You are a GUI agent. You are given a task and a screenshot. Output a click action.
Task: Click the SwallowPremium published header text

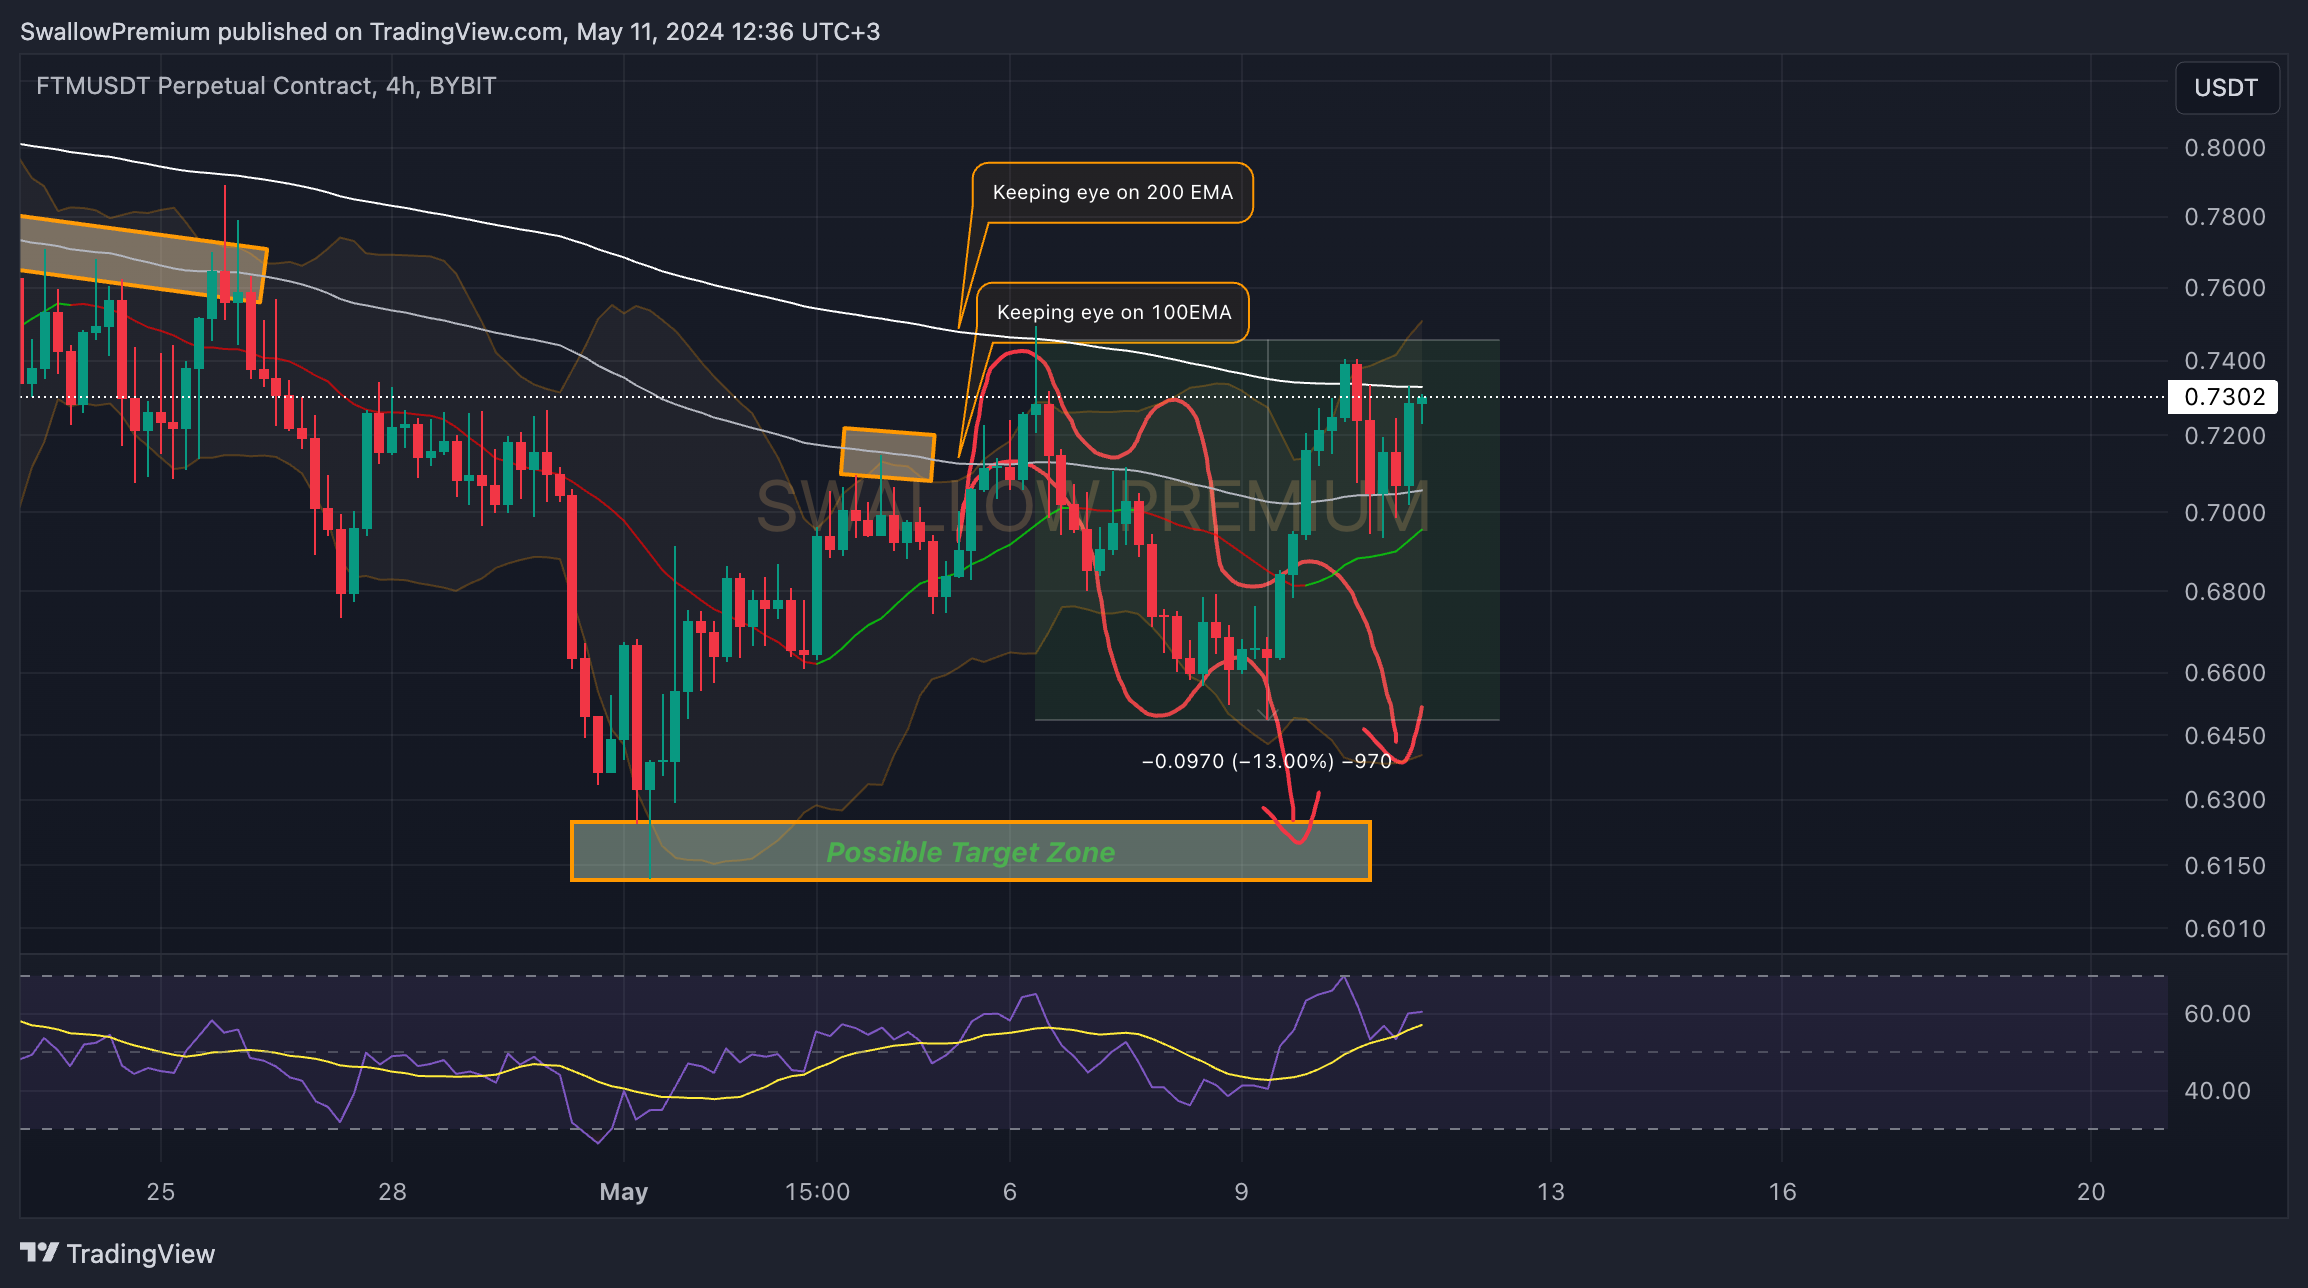pos(450,32)
